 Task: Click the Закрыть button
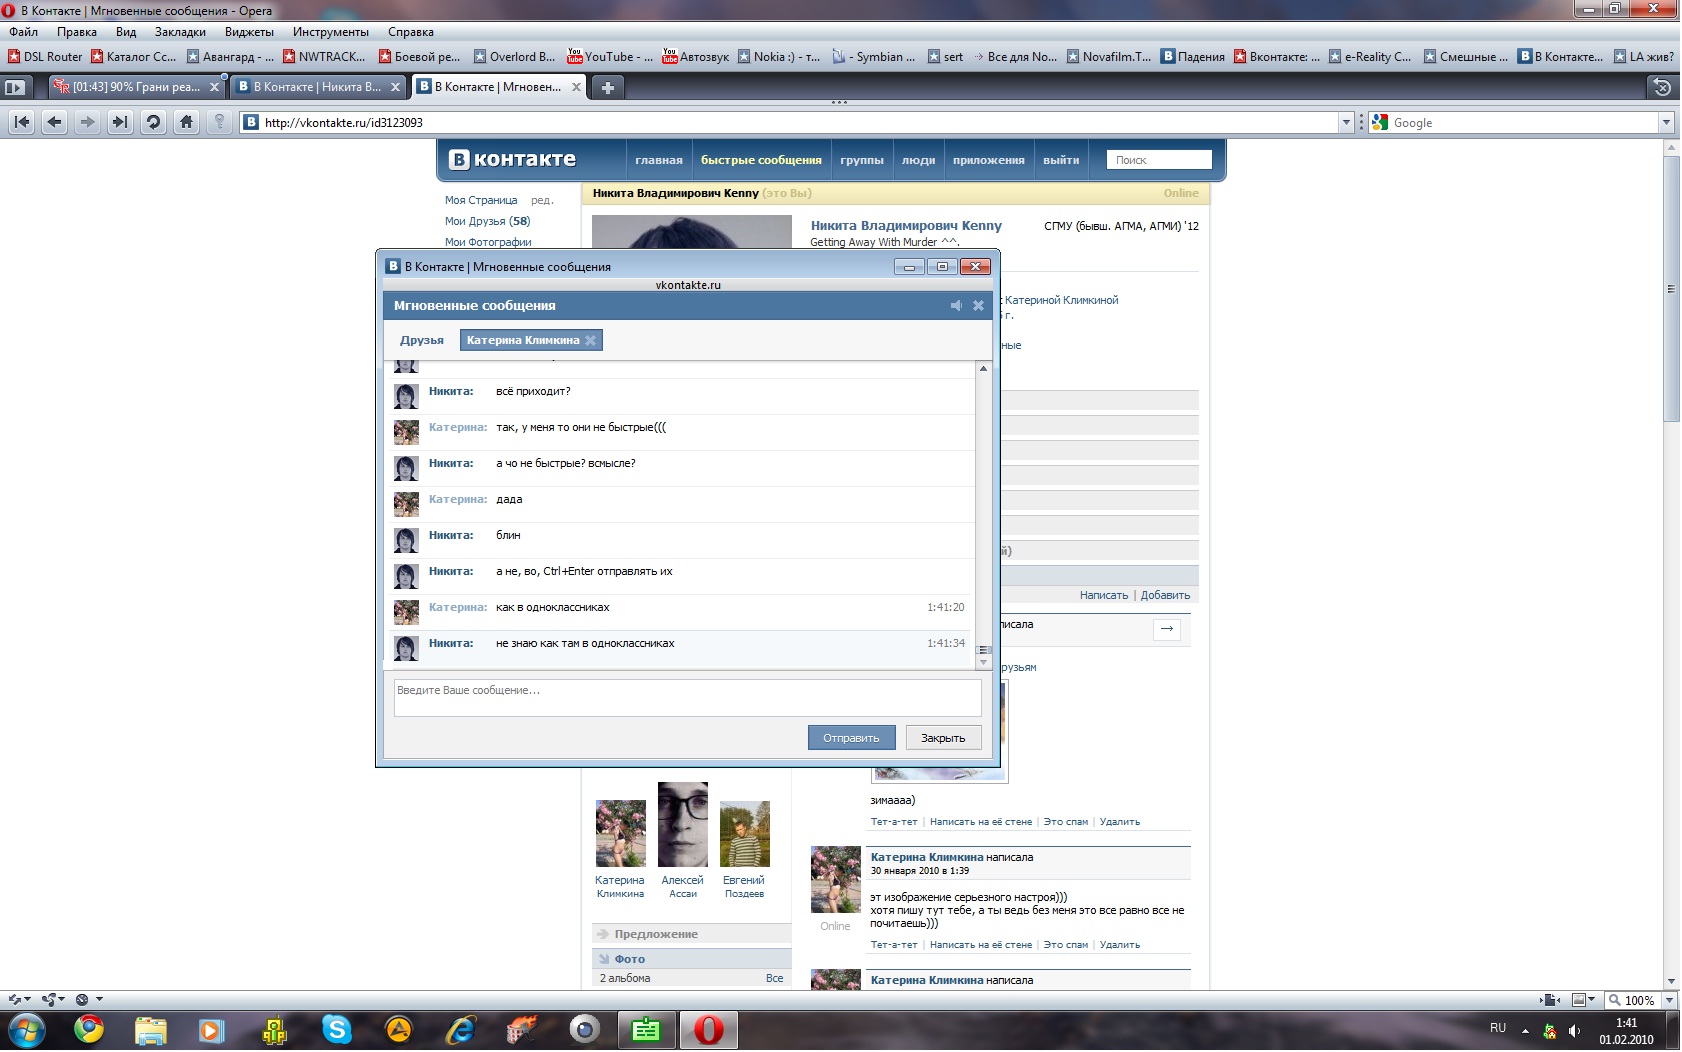pyautogui.click(x=943, y=738)
